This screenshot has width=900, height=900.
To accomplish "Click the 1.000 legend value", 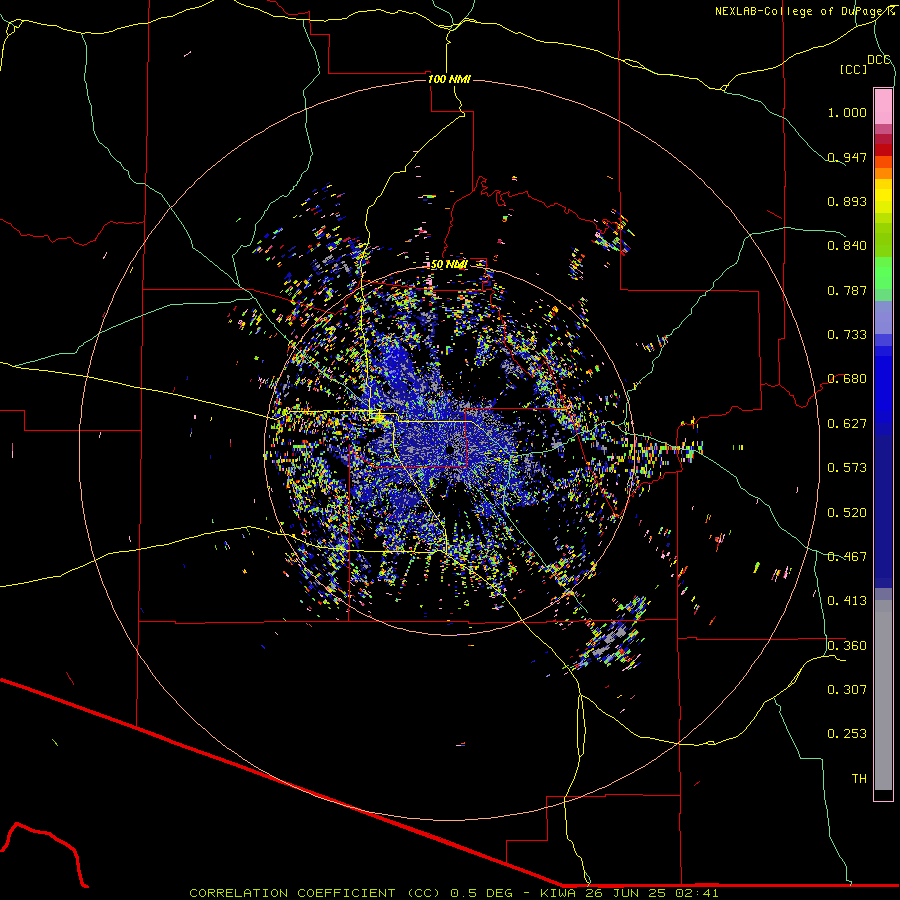I will [847, 112].
